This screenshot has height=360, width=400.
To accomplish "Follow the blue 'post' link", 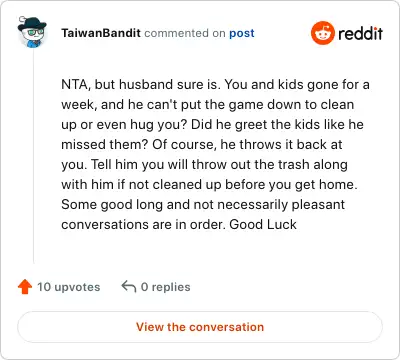I will [x=242, y=33].
